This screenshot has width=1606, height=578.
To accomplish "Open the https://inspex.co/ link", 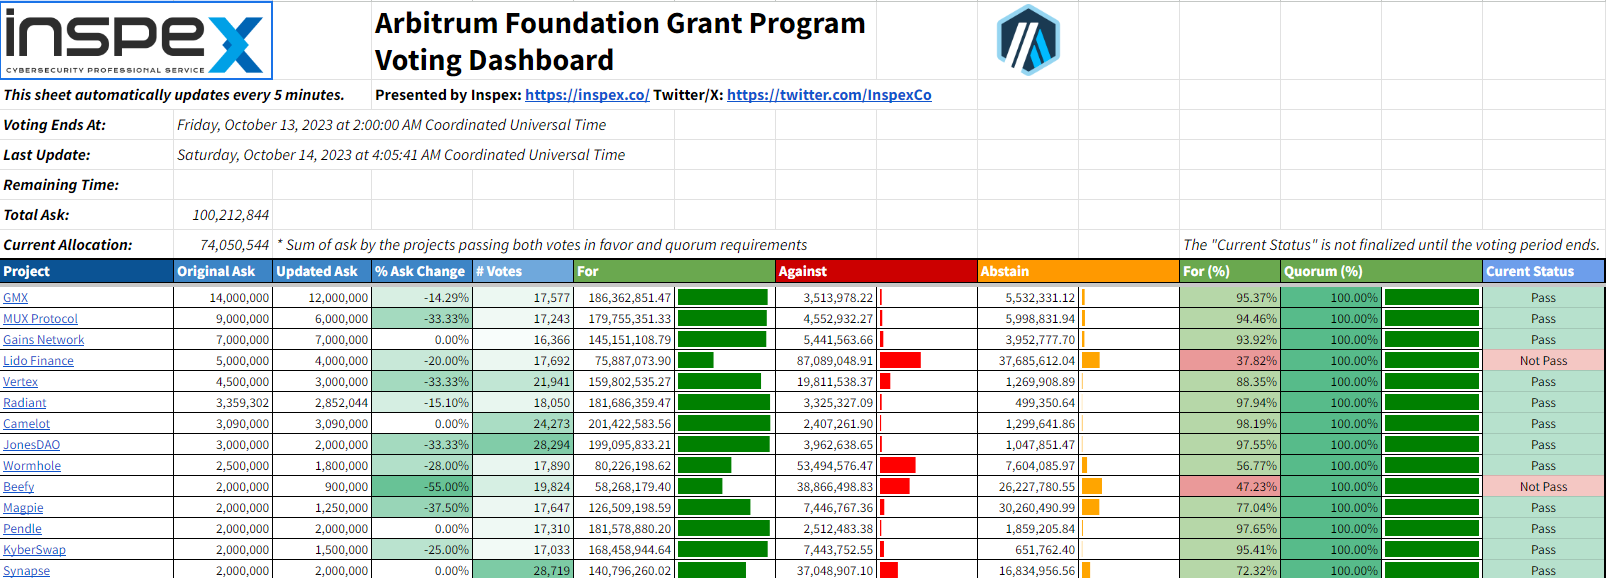I will click(587, 95).
